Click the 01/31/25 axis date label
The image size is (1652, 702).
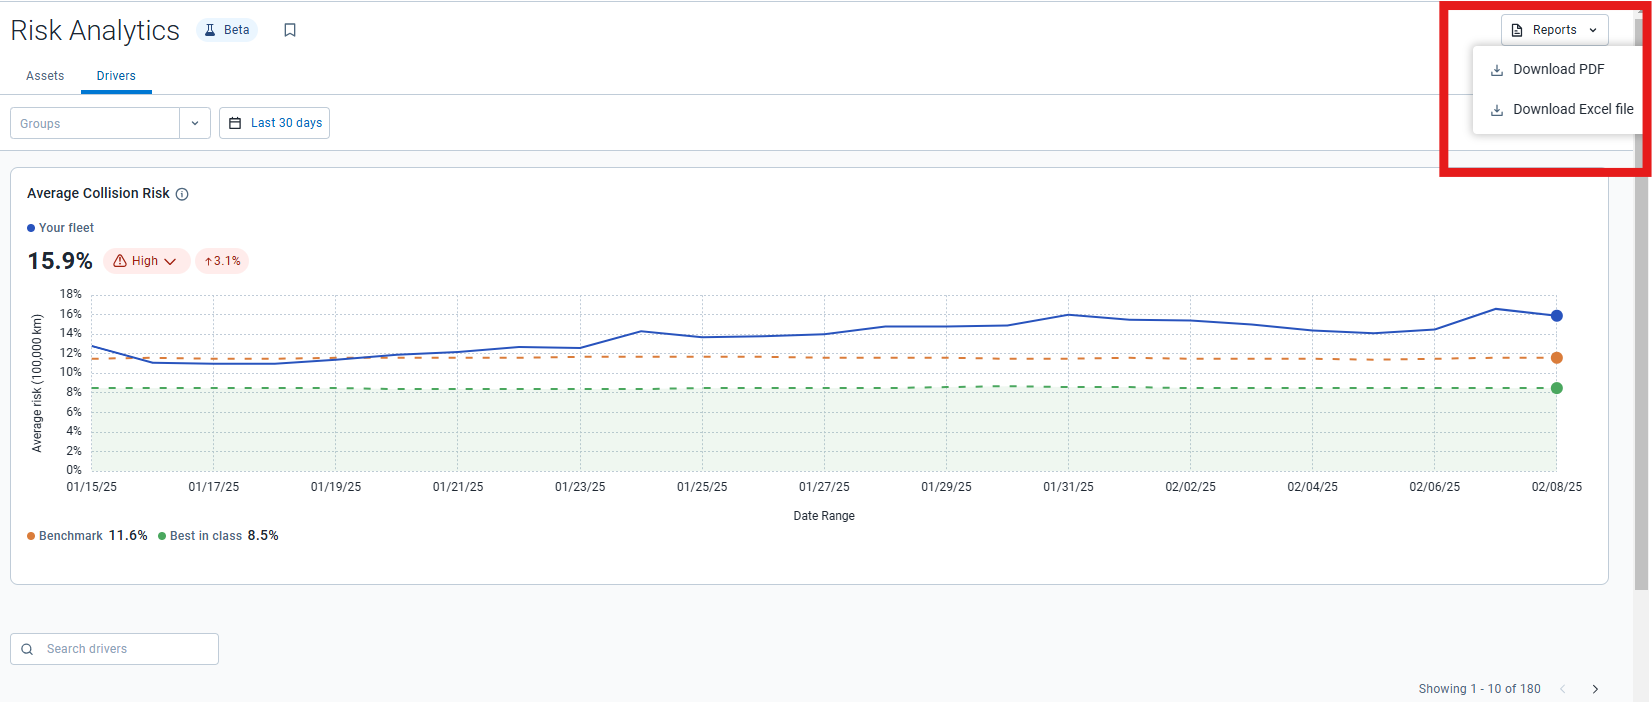click(1068, 487)
